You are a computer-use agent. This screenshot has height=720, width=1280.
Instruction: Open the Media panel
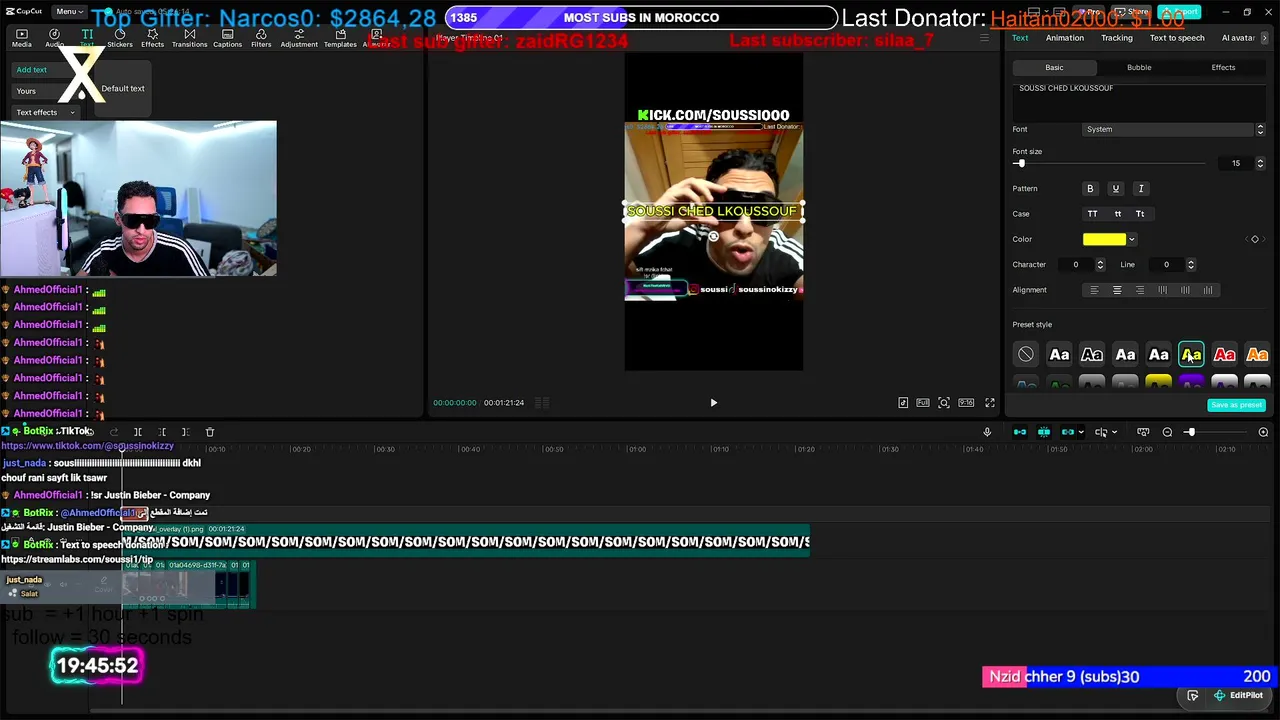point(21,38)
